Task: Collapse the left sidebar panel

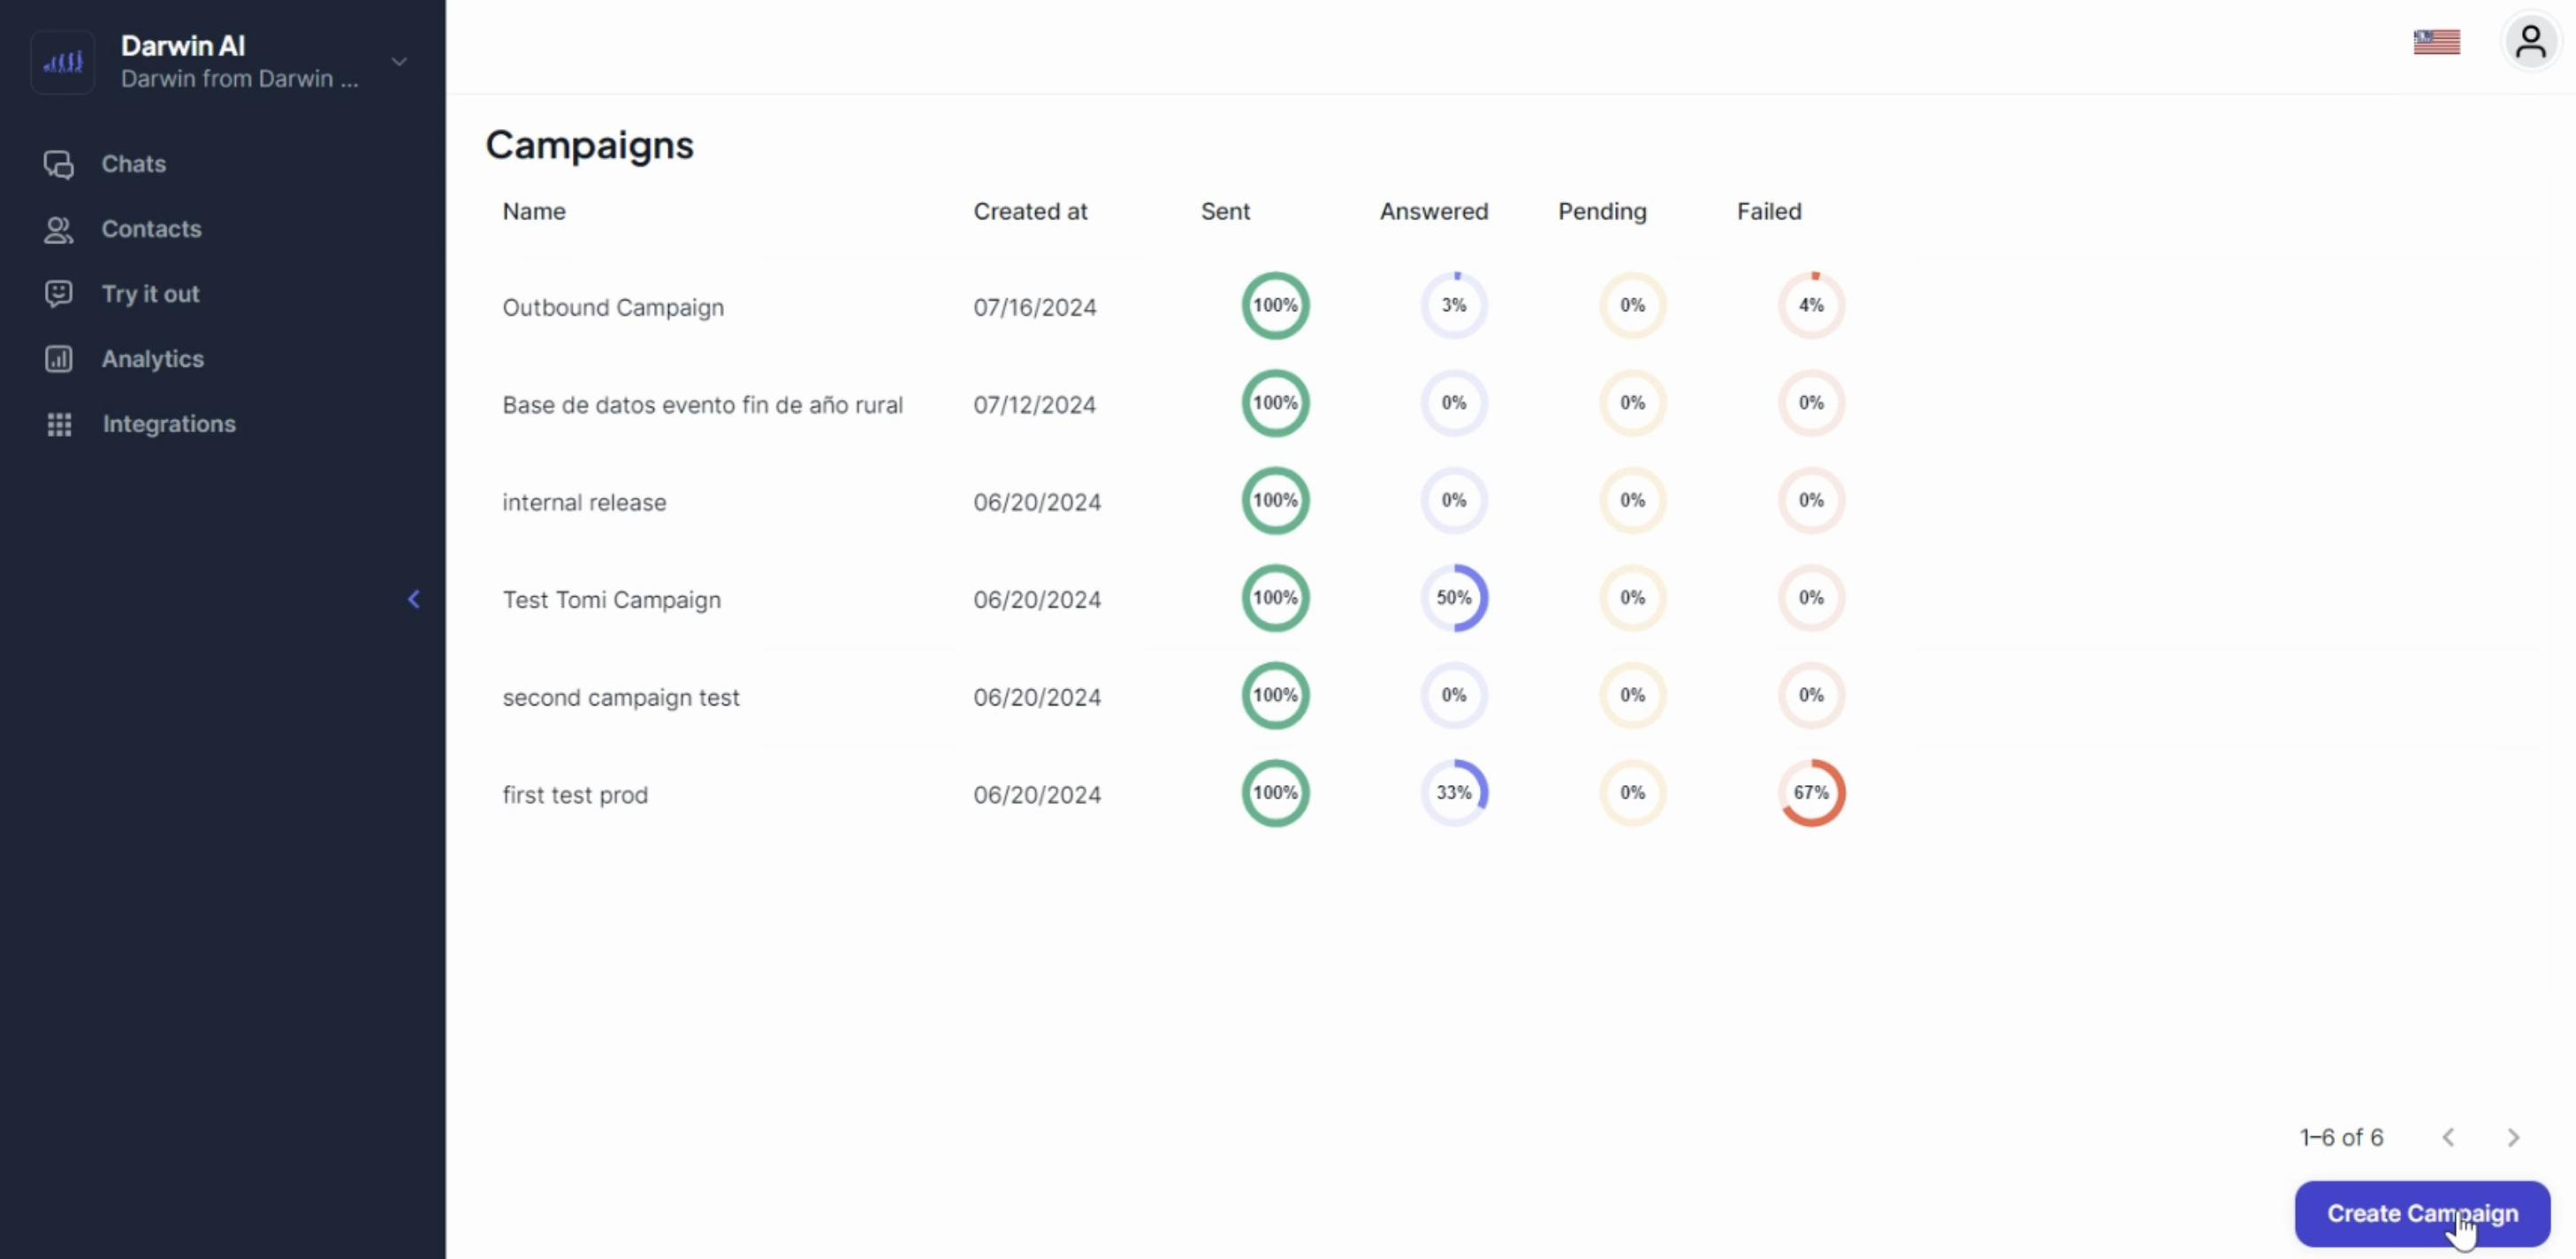Action: [414, 599]
